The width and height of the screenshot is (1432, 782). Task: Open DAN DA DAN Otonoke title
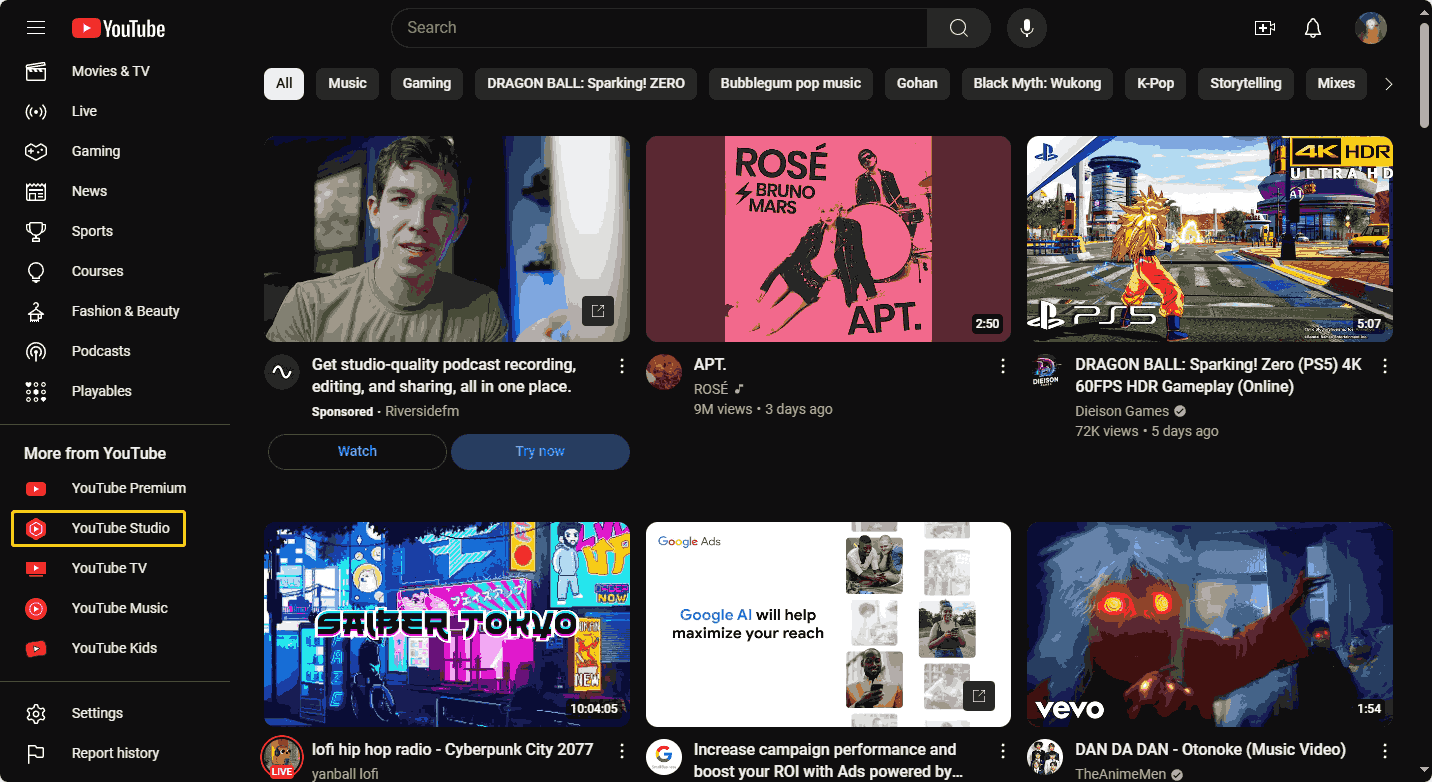(1210, 750)
